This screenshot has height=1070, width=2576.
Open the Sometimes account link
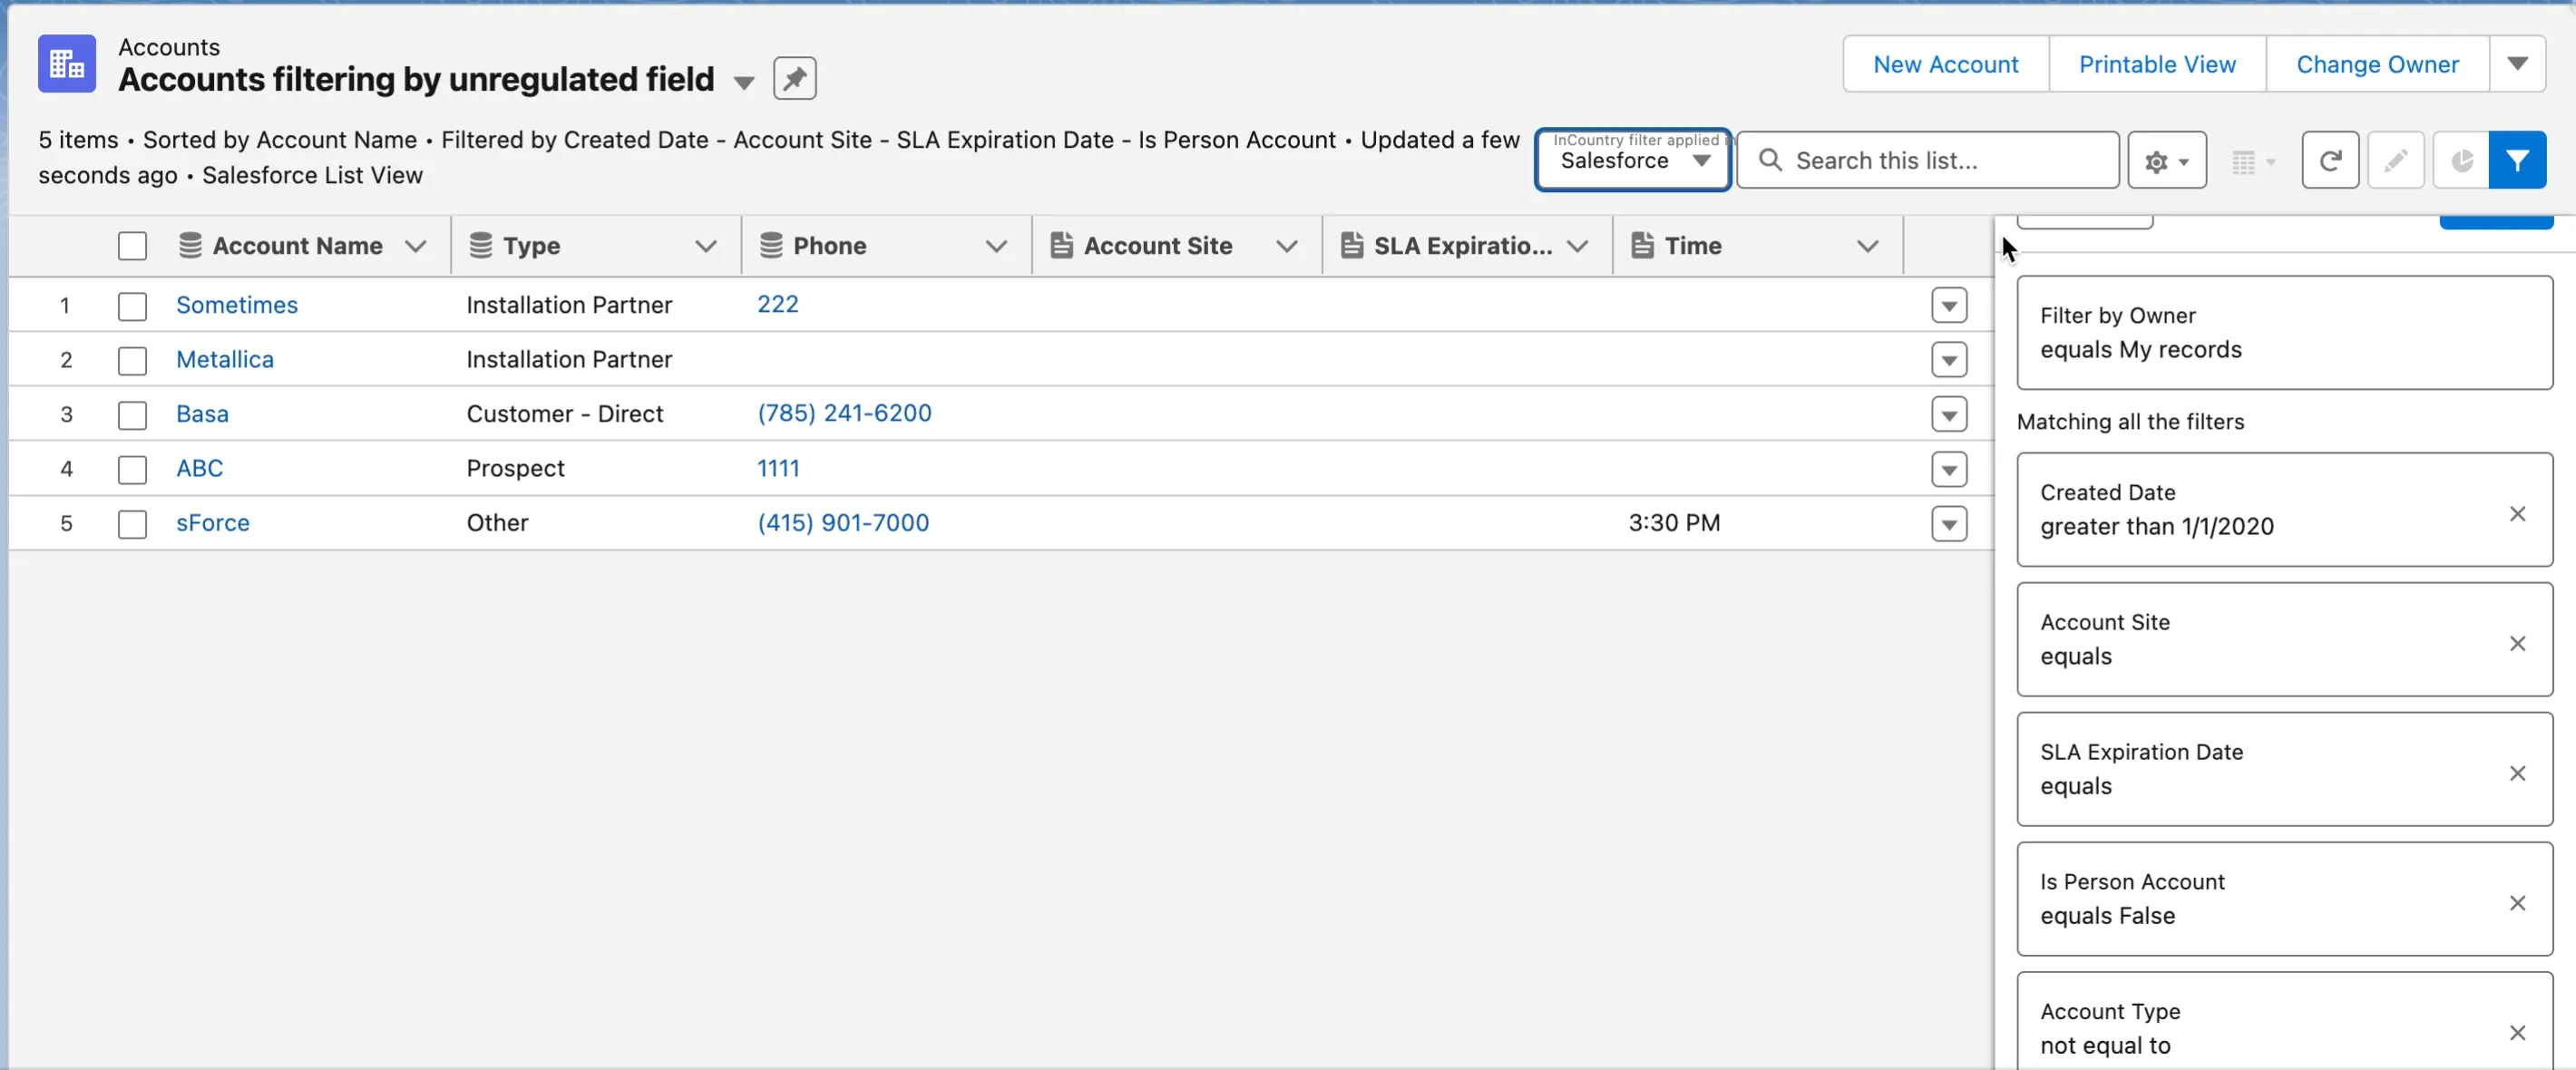point(237,305)
